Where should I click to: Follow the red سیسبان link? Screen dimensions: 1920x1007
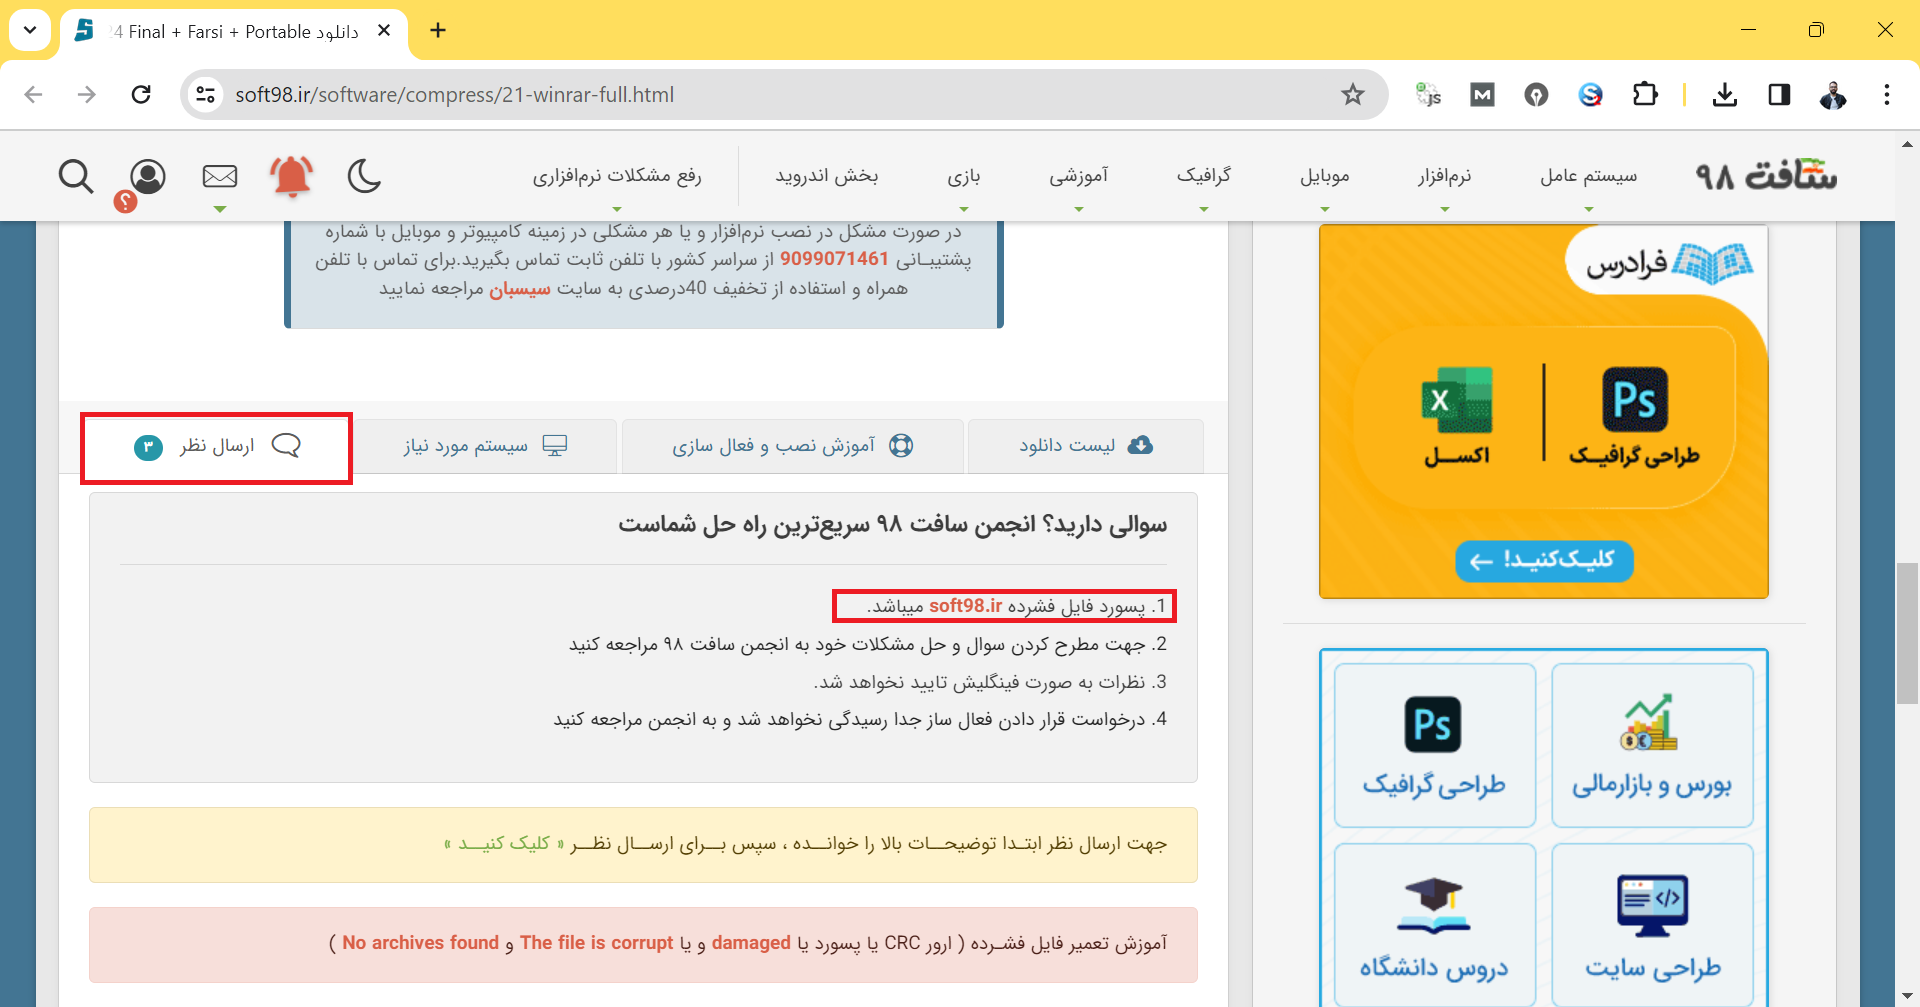(519, 289)
